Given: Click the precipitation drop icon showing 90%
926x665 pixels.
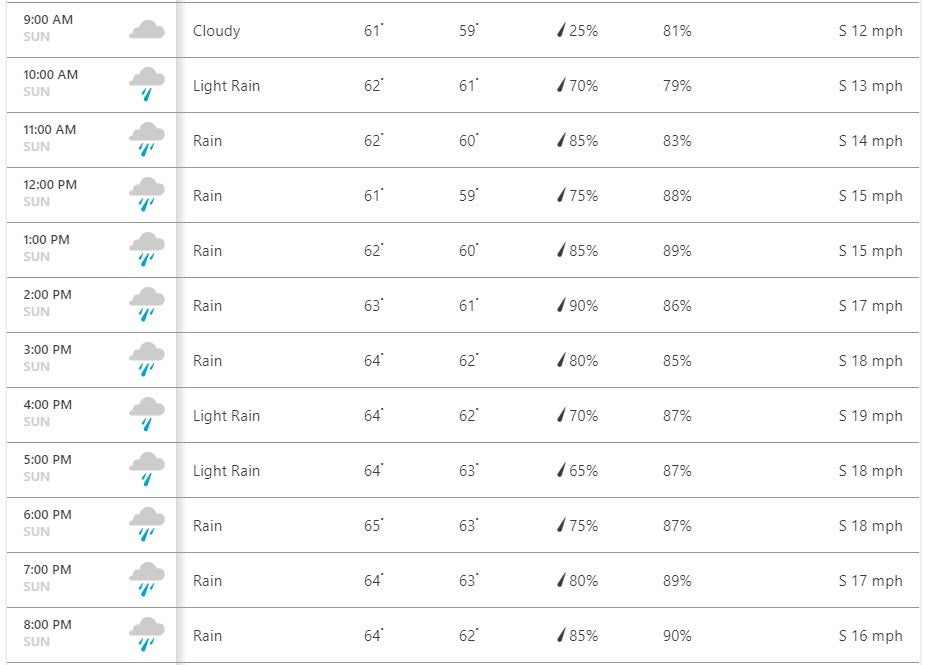Looking at the screenshot, I should point(561,306).
